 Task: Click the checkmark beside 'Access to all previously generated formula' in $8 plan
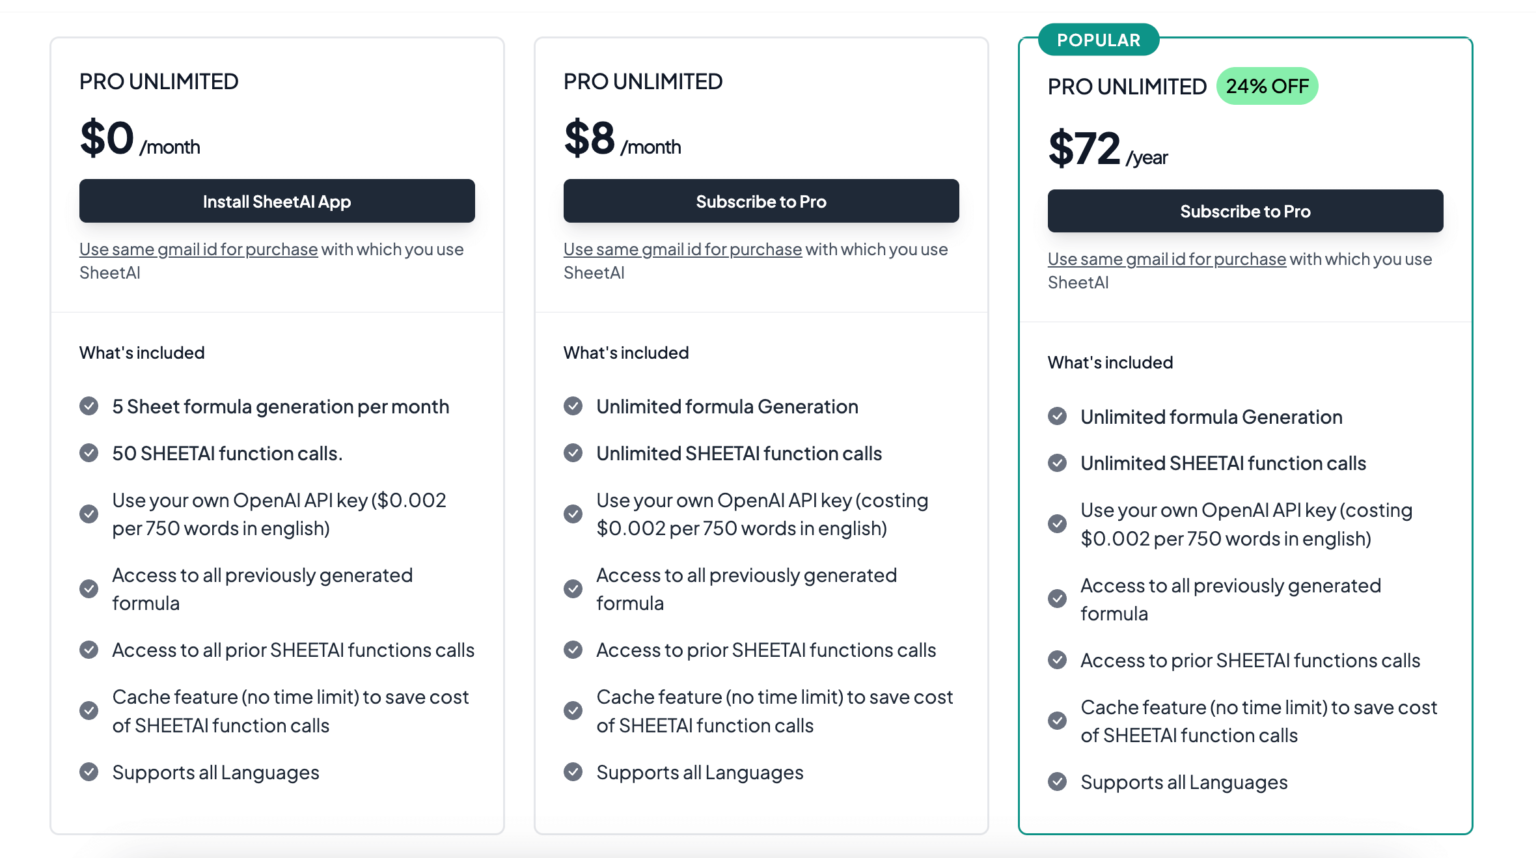pos(573,589)
